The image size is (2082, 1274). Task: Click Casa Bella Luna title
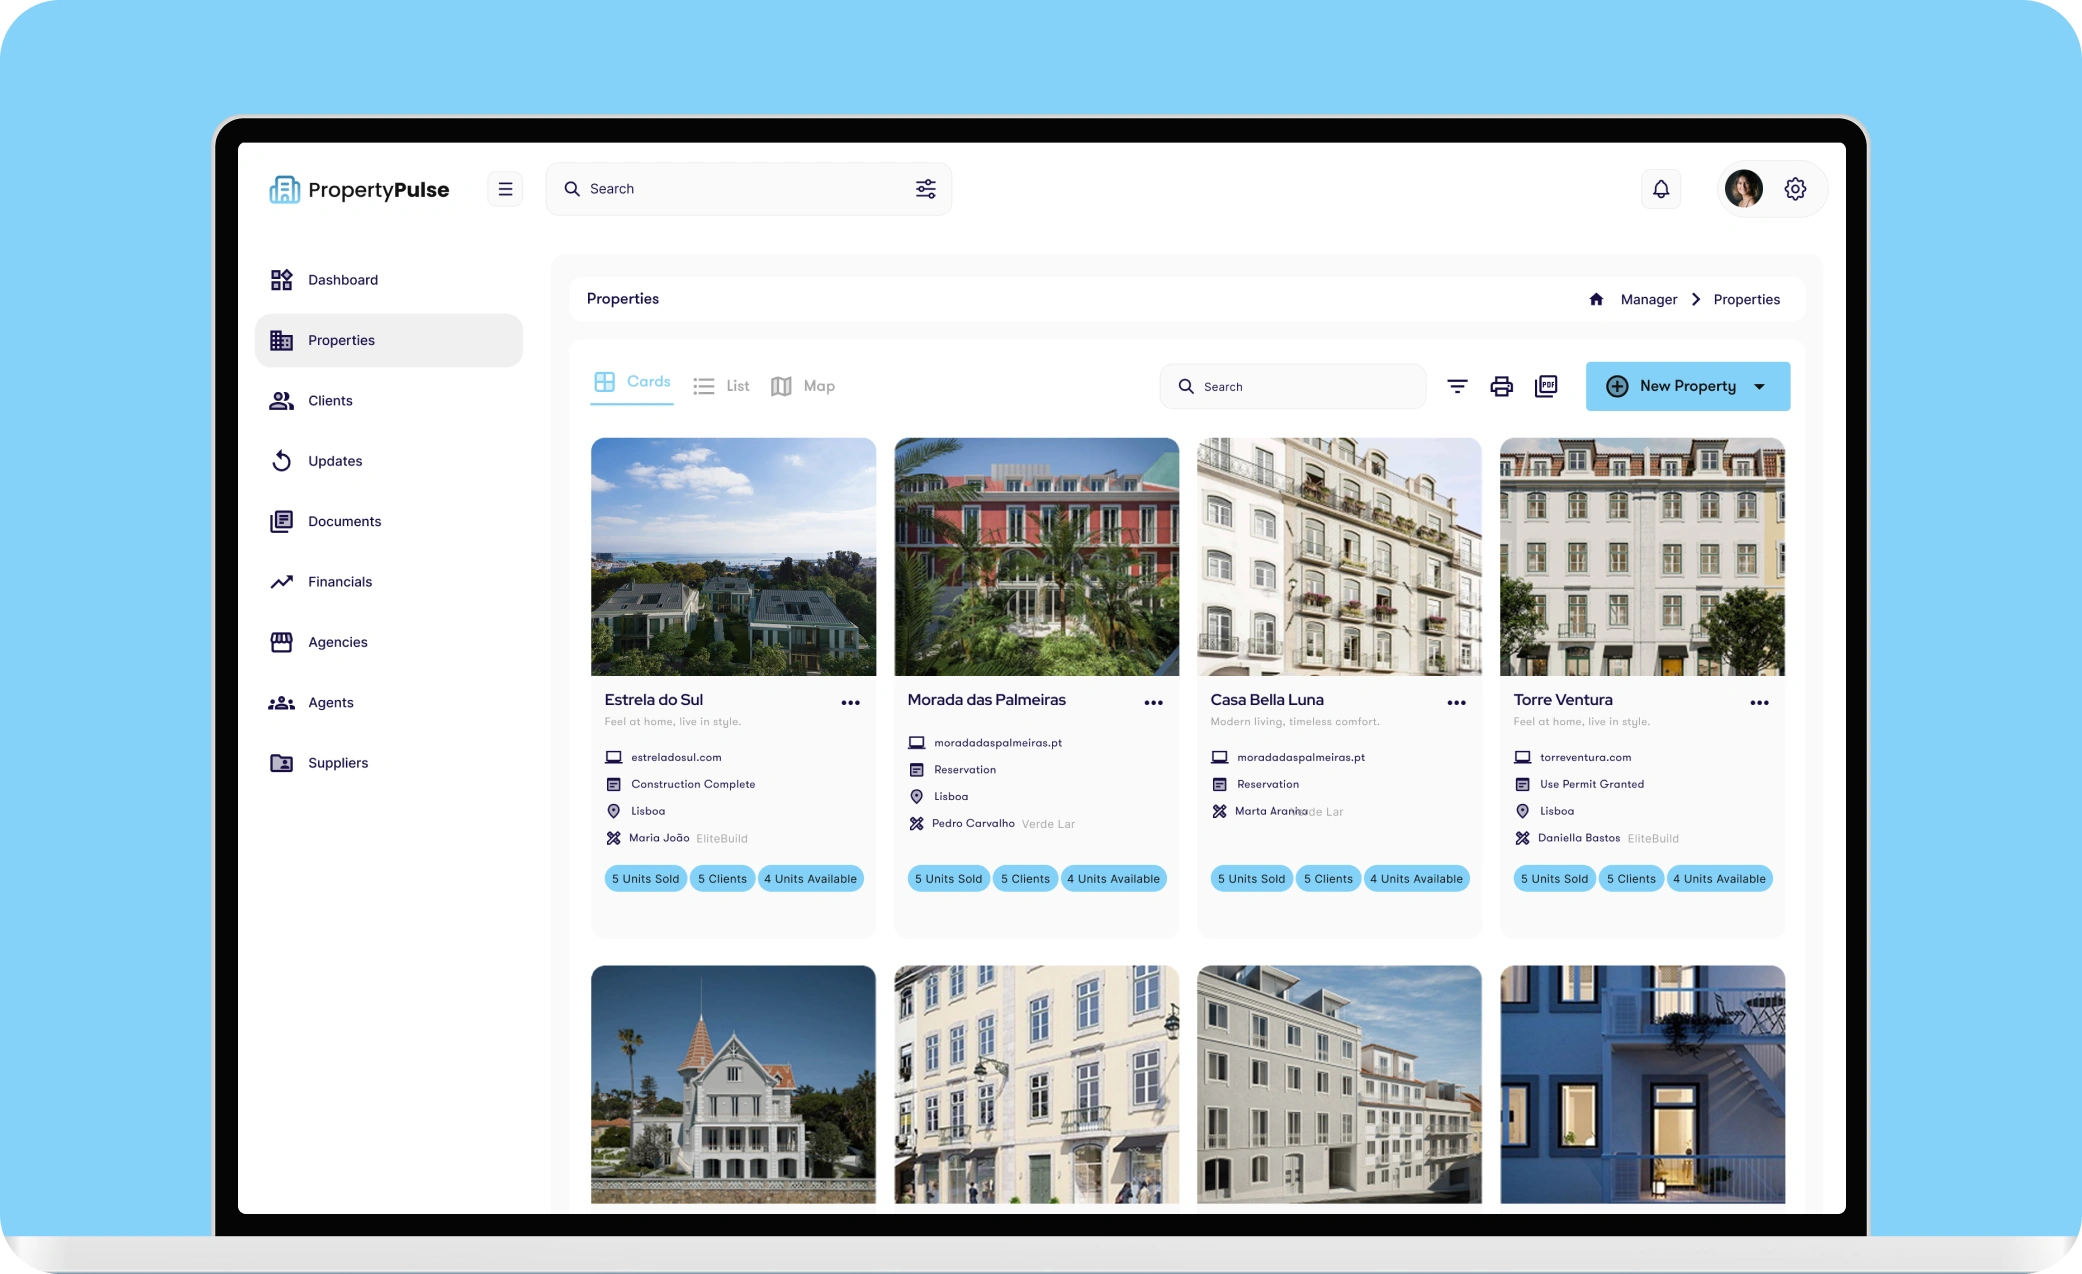click(1267, 700)
